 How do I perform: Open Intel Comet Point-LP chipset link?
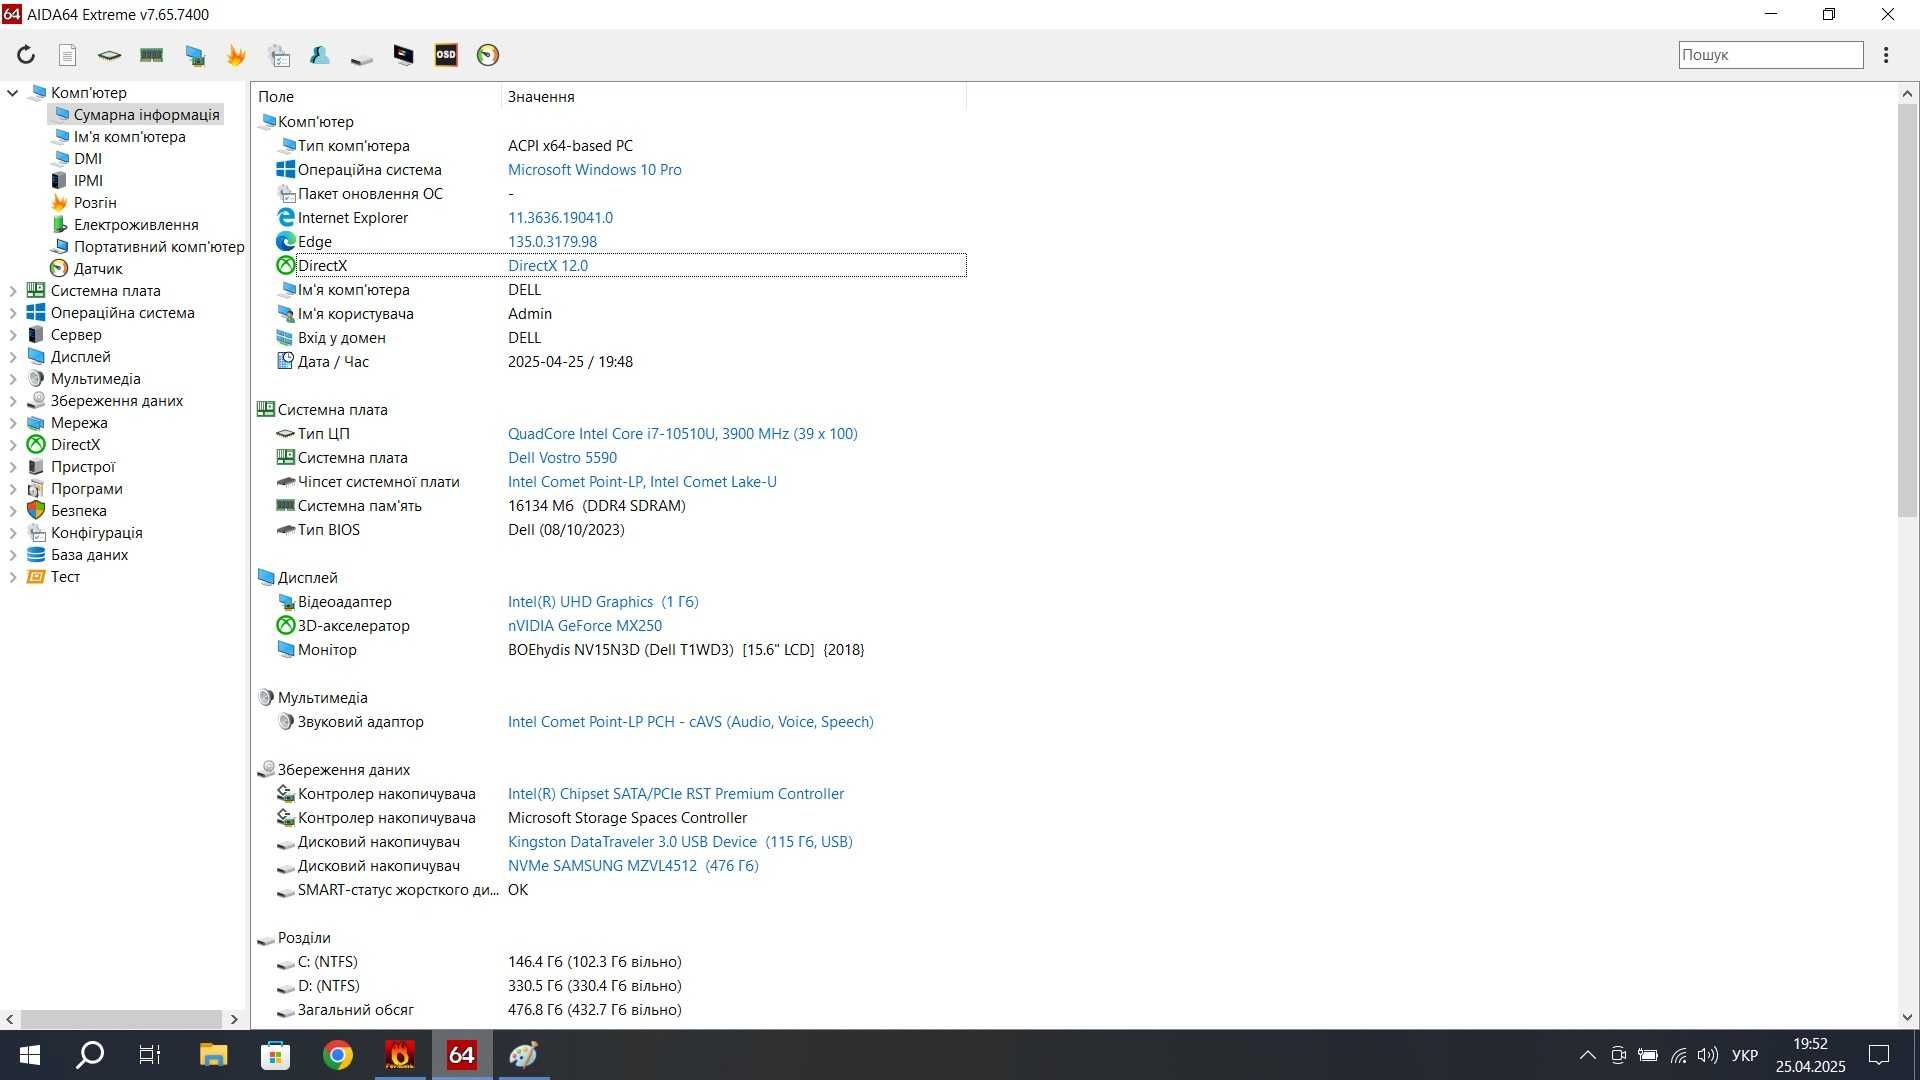click(x=642, y=482)
